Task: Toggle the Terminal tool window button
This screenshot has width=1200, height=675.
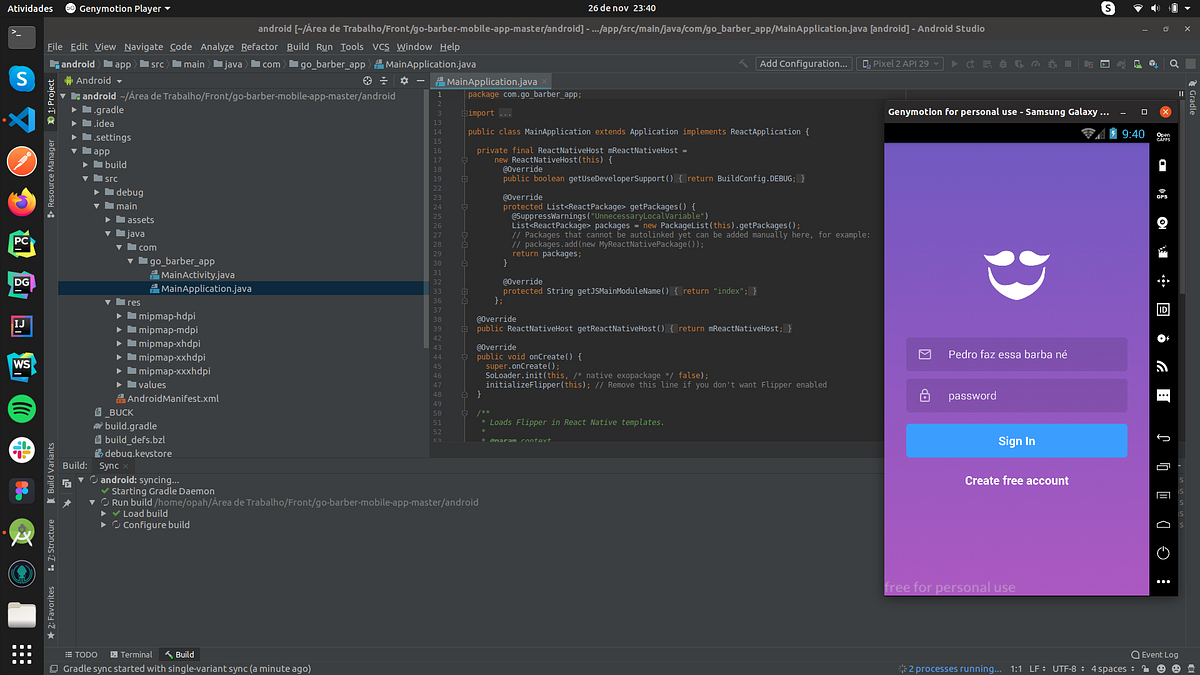Action: pyautogui.click(x=131, y=654)
